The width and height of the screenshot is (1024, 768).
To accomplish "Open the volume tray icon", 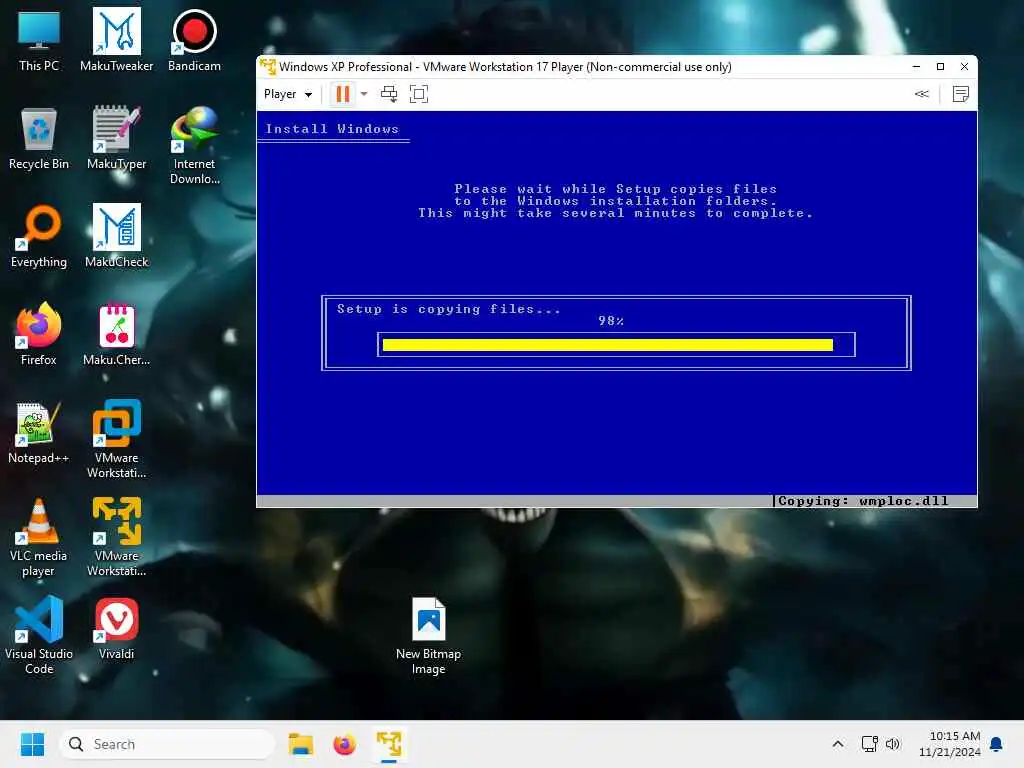I will tap(893, 744).
